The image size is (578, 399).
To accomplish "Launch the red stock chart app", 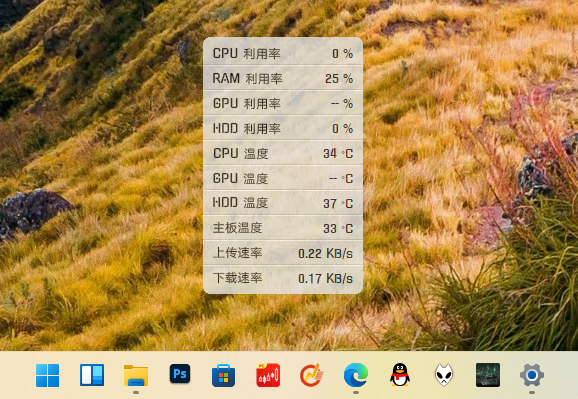I will [268, 375].
